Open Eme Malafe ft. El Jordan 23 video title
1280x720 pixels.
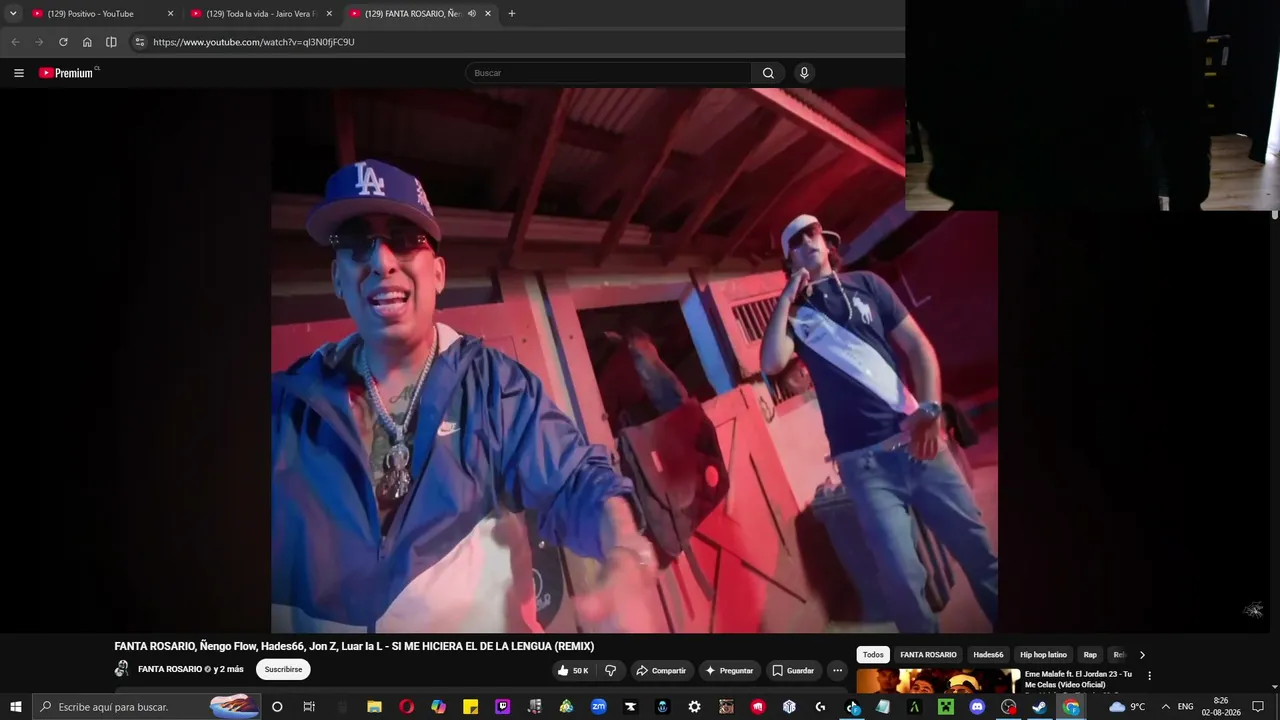coord(1078,679)
